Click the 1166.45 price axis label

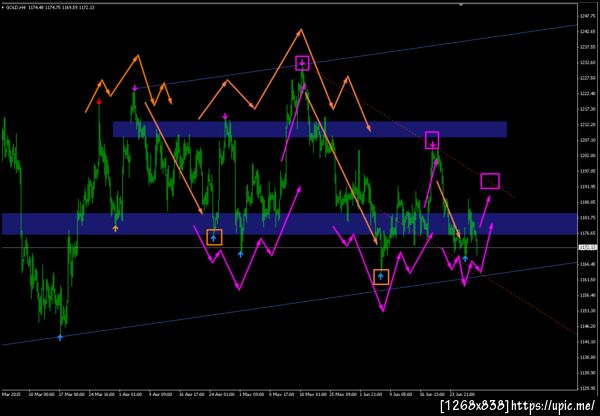[587, 264]
